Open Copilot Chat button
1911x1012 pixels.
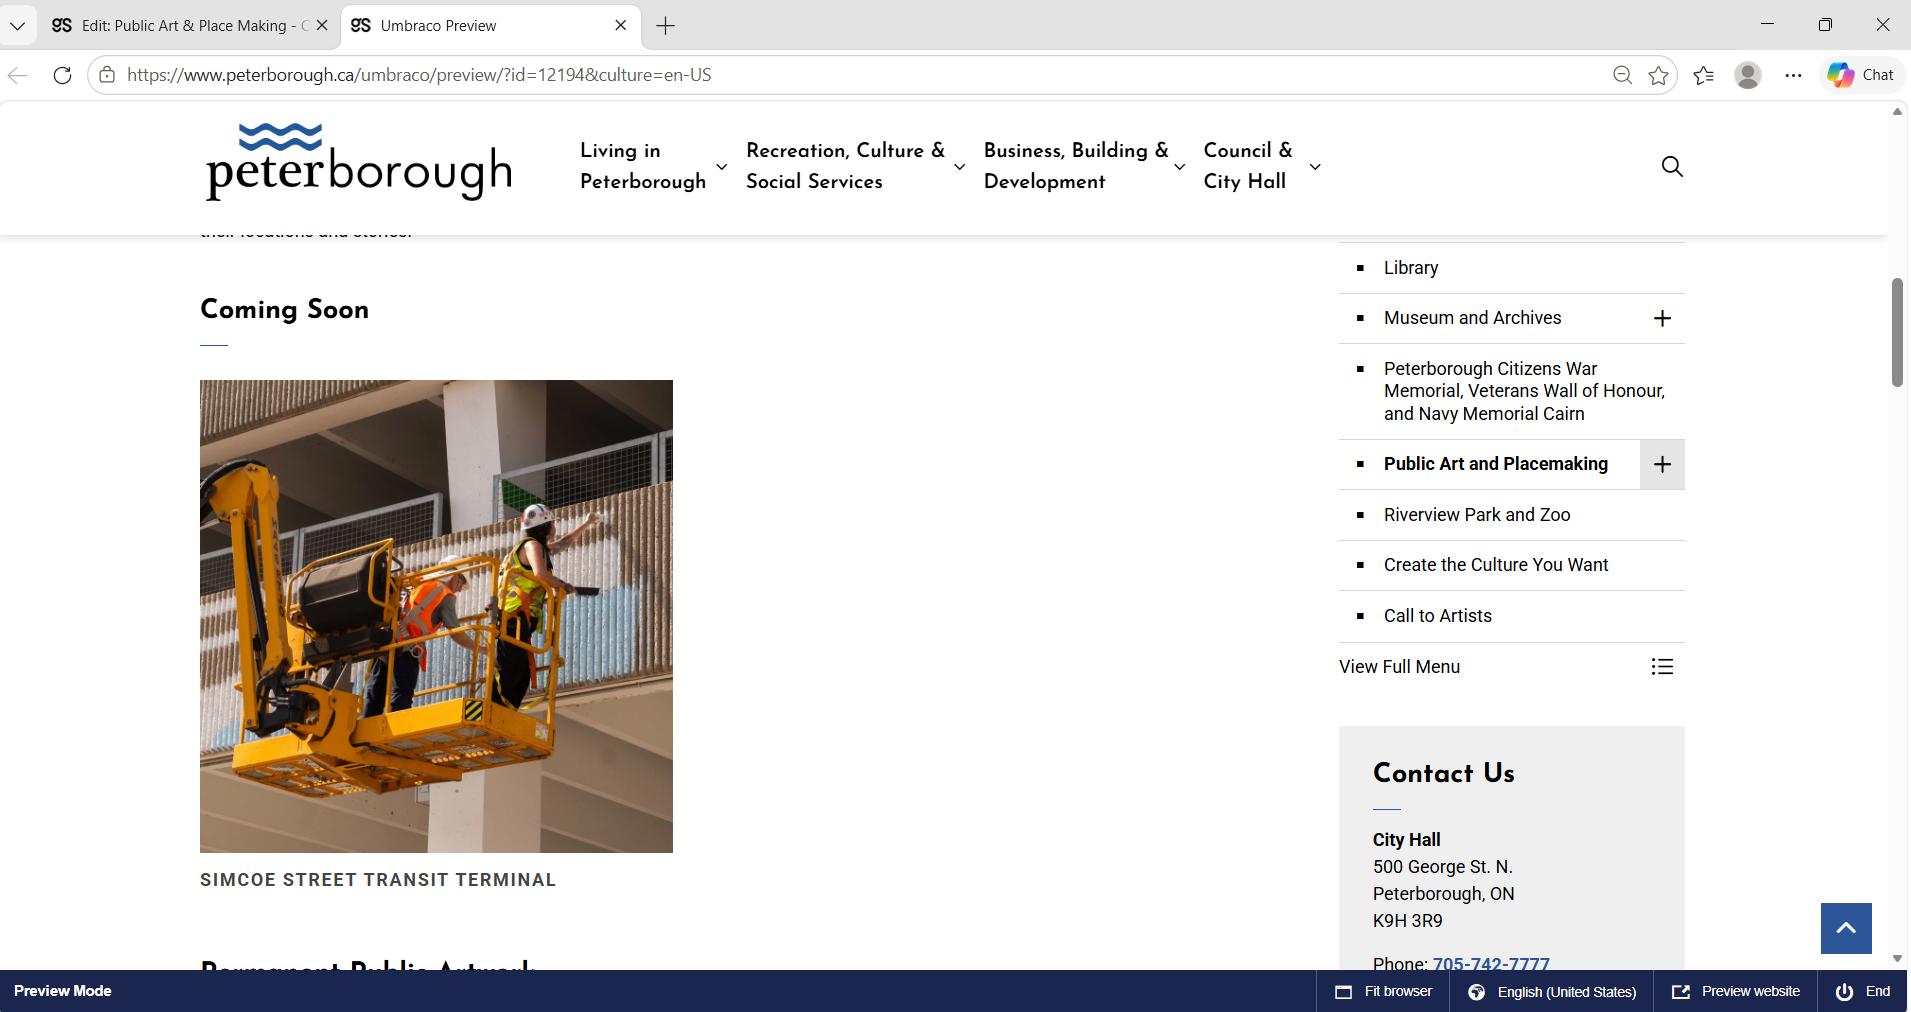[1861, 75]
